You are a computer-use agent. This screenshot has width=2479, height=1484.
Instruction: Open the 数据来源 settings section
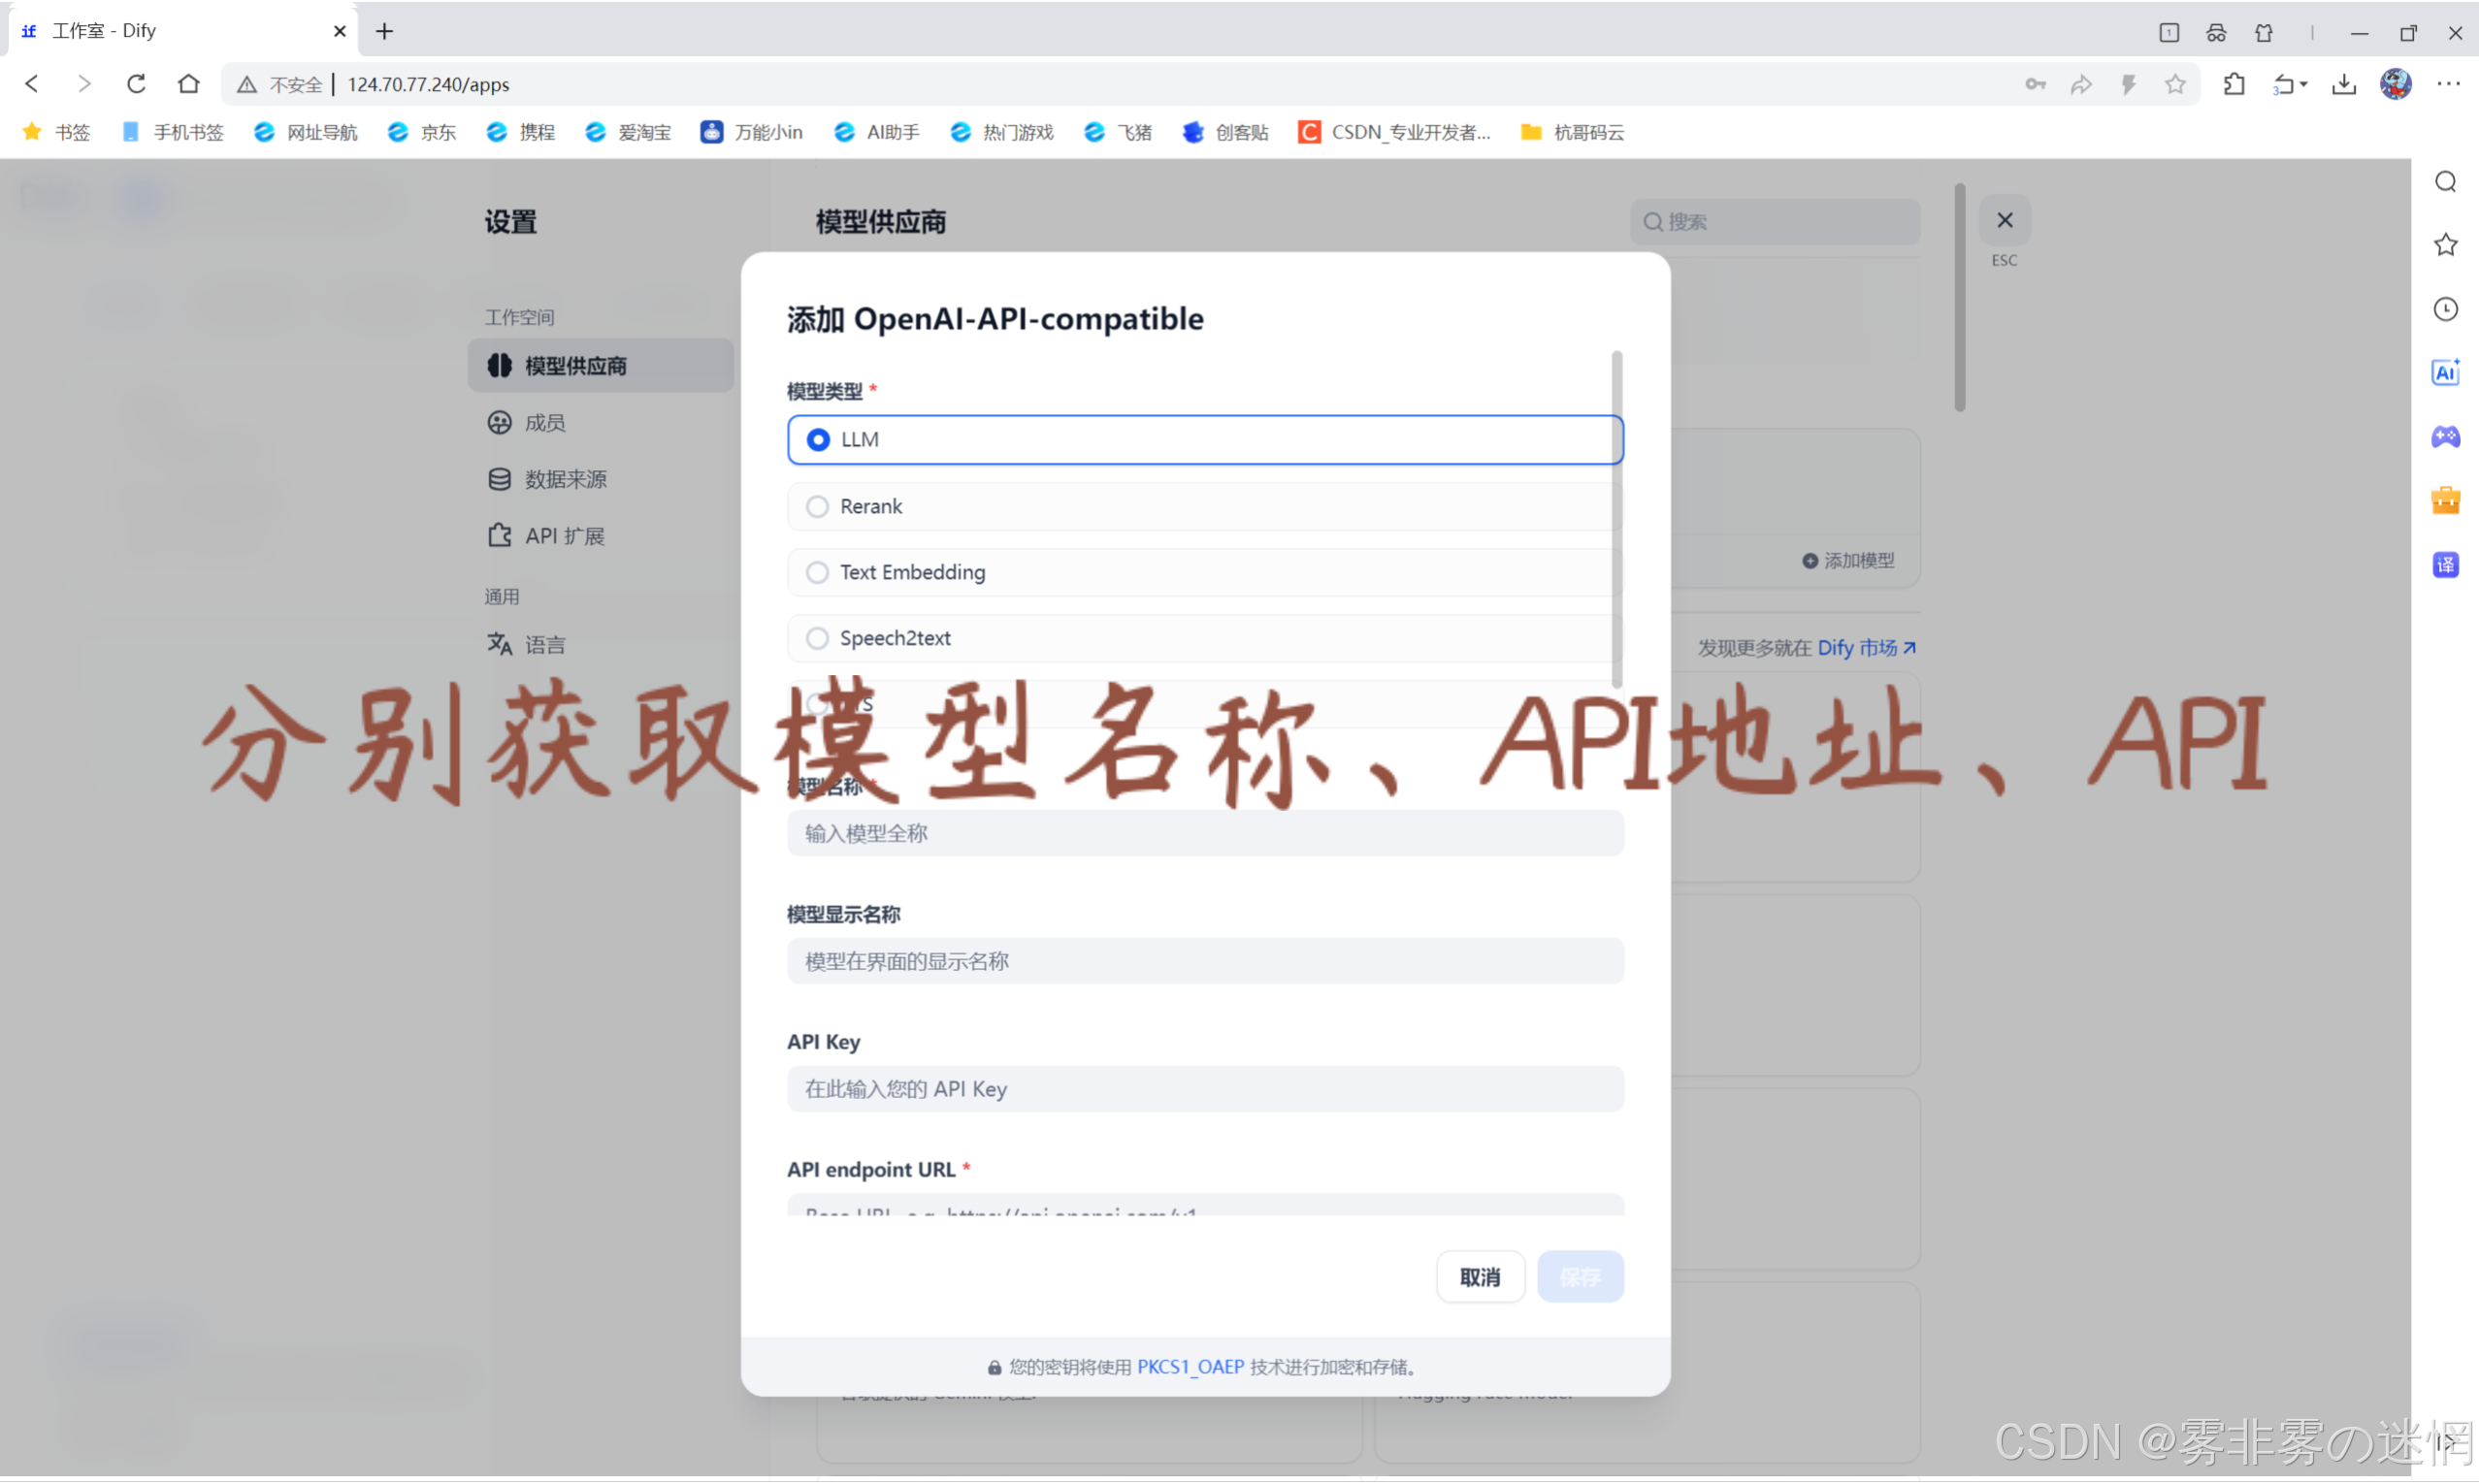pos(565,479)
